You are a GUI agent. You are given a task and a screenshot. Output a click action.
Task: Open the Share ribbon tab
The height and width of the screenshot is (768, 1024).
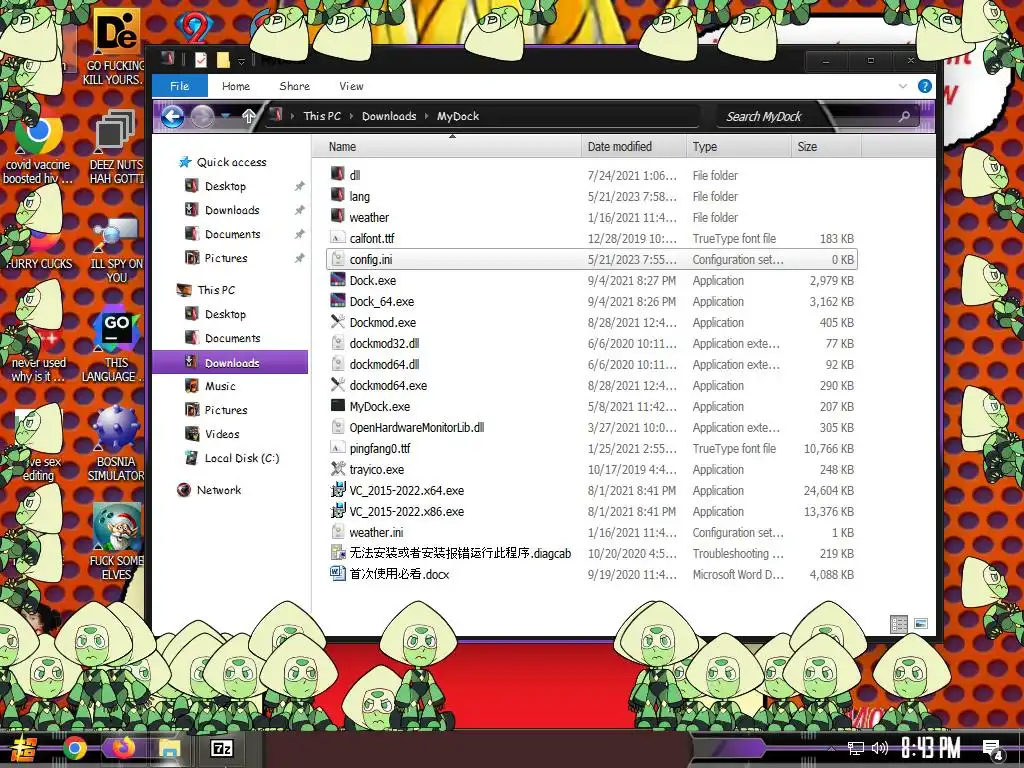pyautogui.click(x=295, y=86)
